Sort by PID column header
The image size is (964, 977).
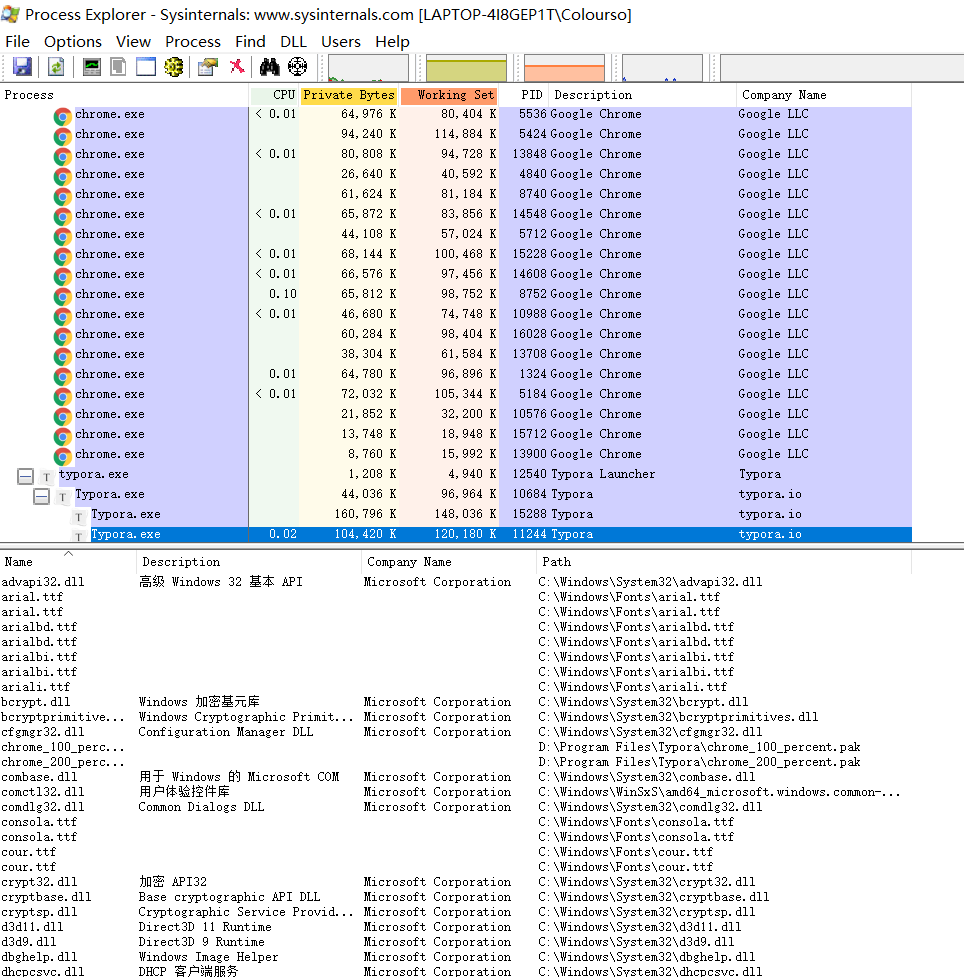524,95
